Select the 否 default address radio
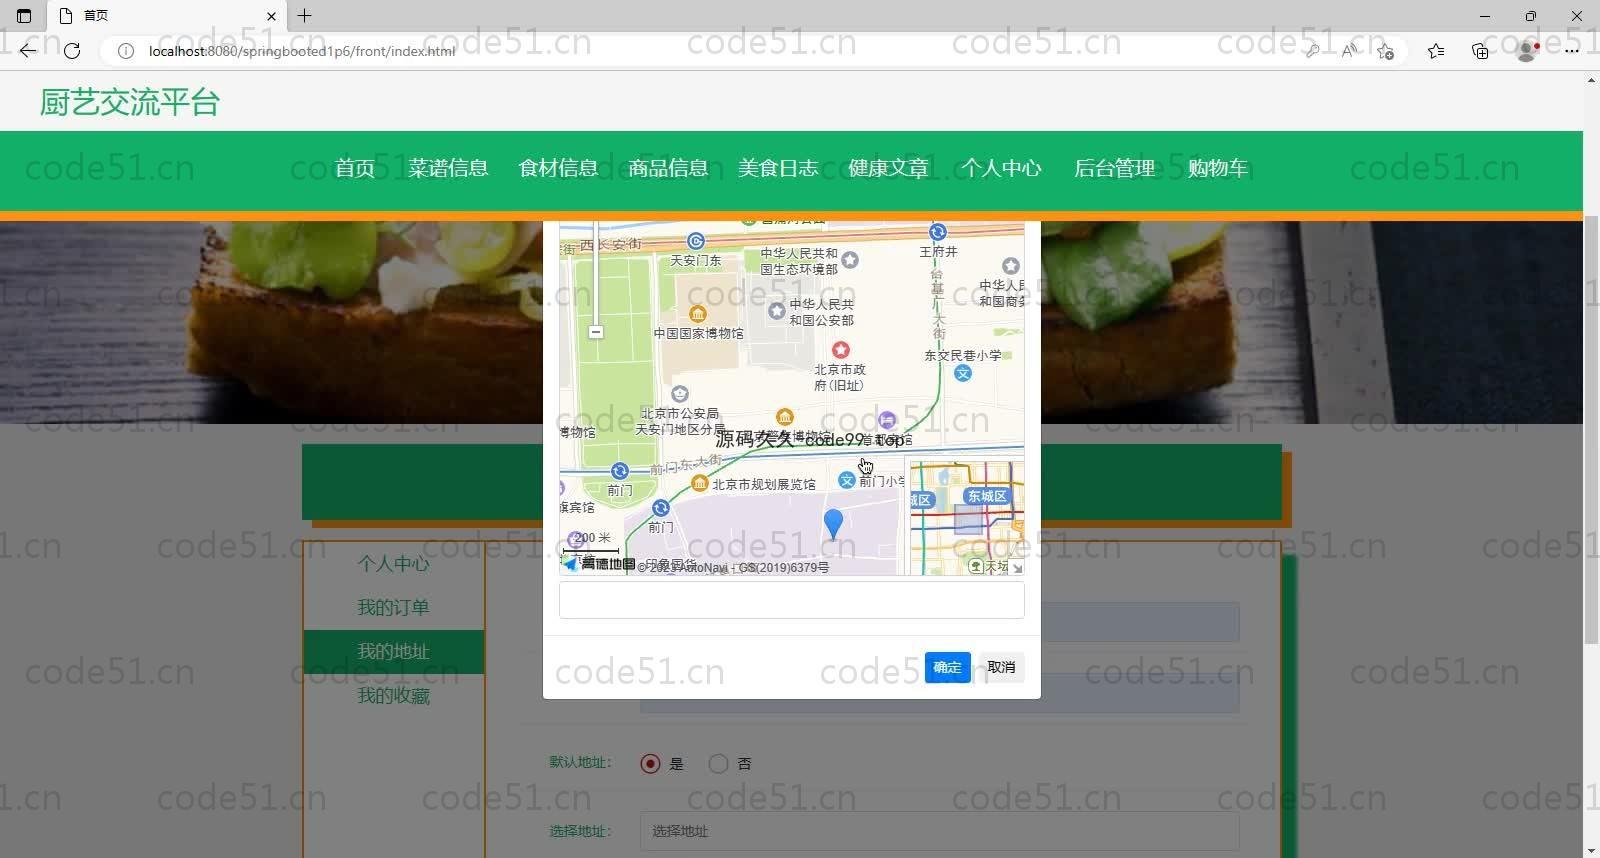This screenshot has height=858, width=1600. tap(718, 763)
